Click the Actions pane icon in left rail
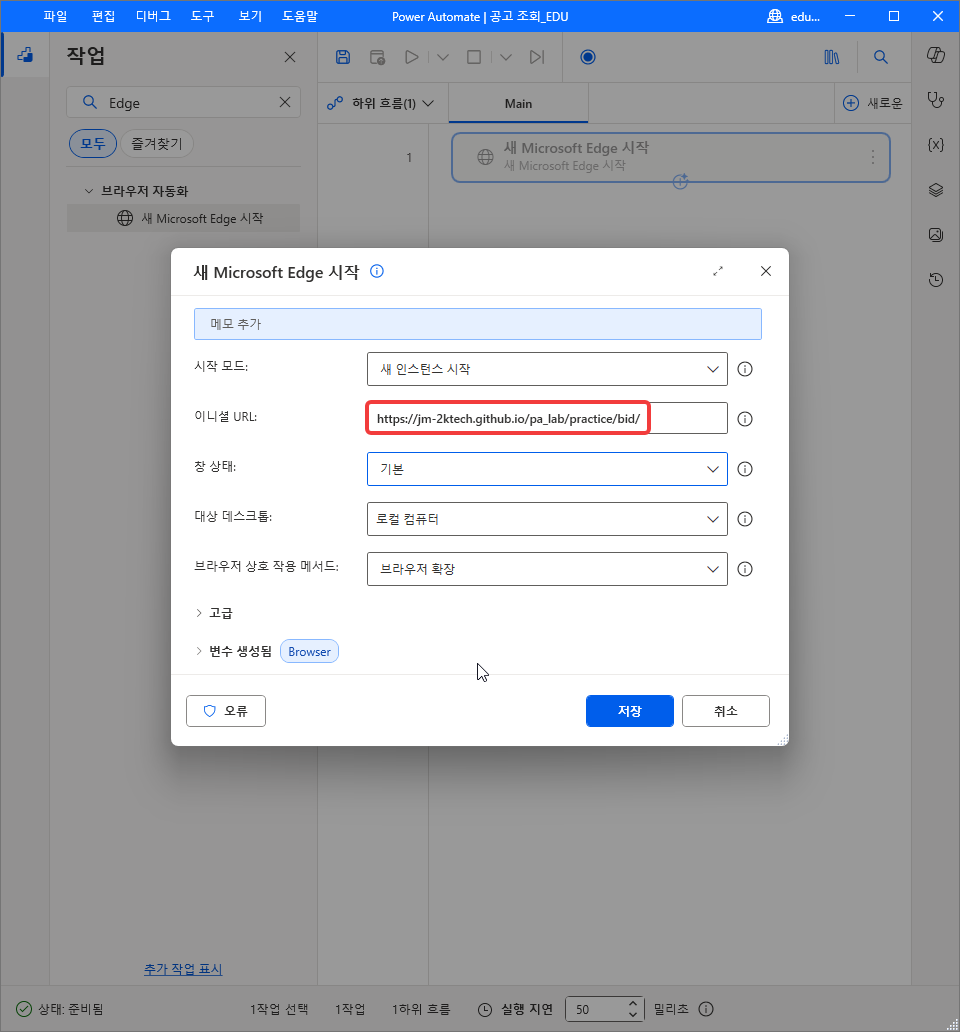The width and height of the screenshot is (960, 1032). click(25, 55)
